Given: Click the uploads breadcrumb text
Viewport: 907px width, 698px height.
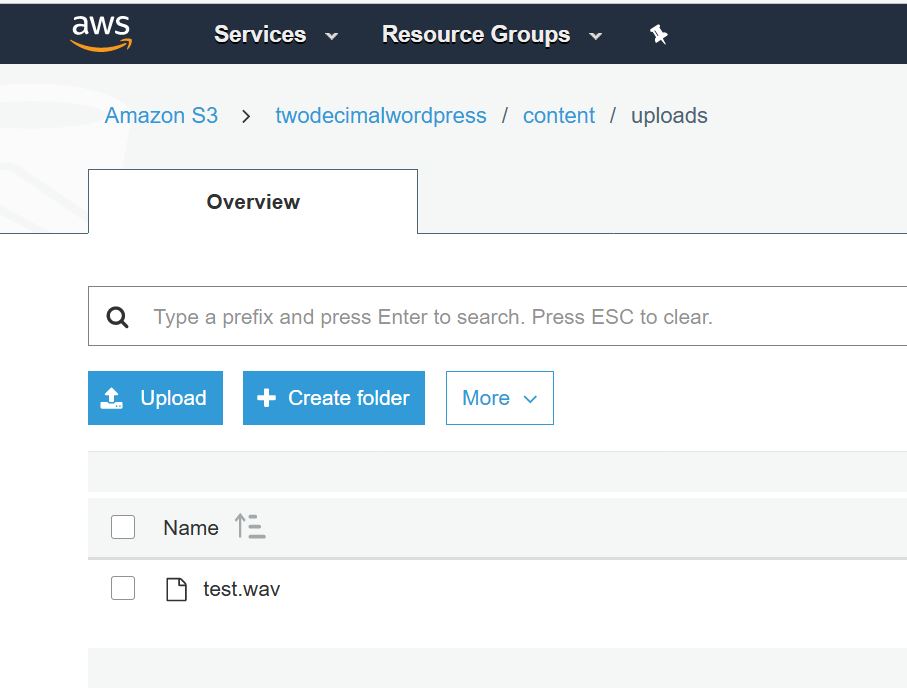Looking at the screenshot, I should (x=669, y=116).
